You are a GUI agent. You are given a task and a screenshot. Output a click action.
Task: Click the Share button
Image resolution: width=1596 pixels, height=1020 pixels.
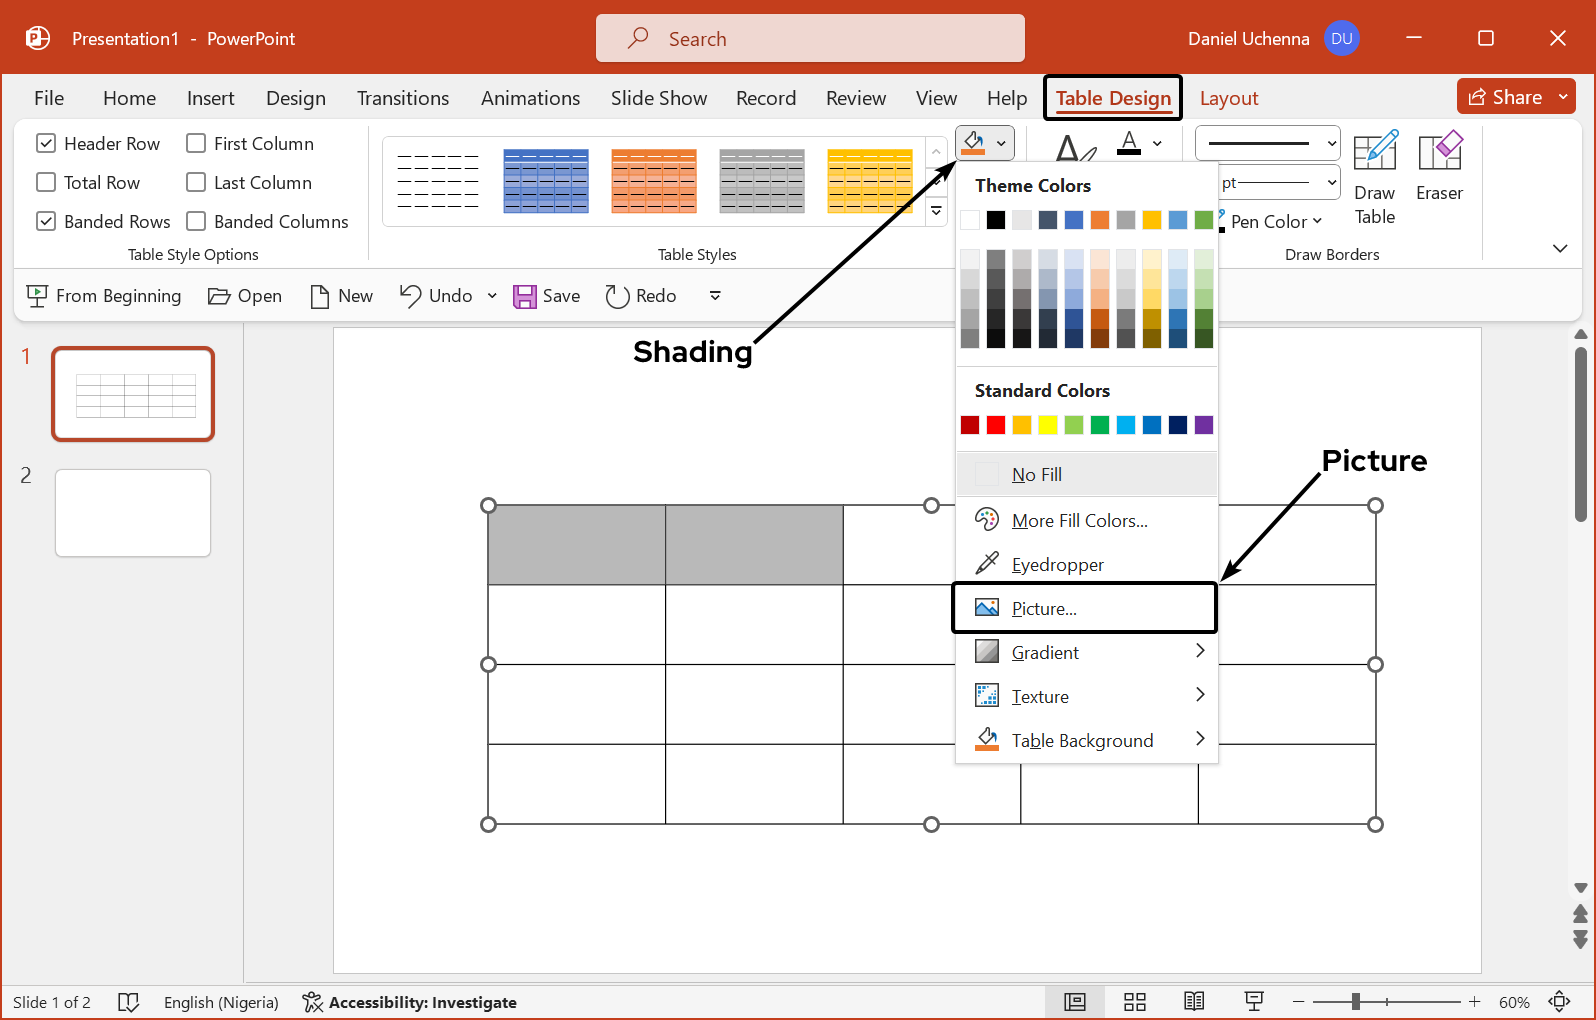click(1505, 97)
